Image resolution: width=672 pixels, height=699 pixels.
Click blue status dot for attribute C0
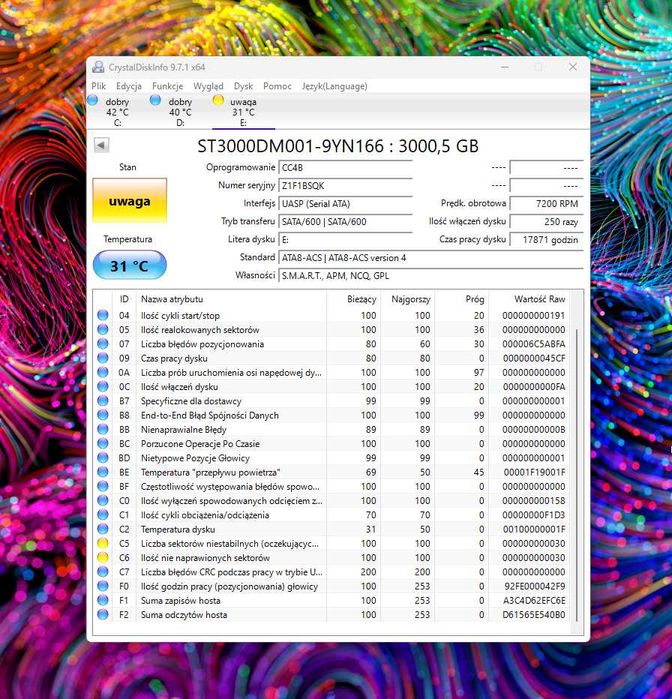tap(103, 501)
